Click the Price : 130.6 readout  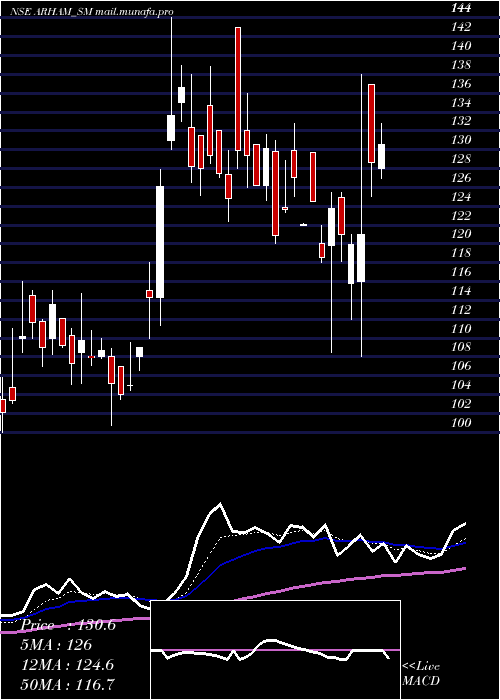click(68, 625)
